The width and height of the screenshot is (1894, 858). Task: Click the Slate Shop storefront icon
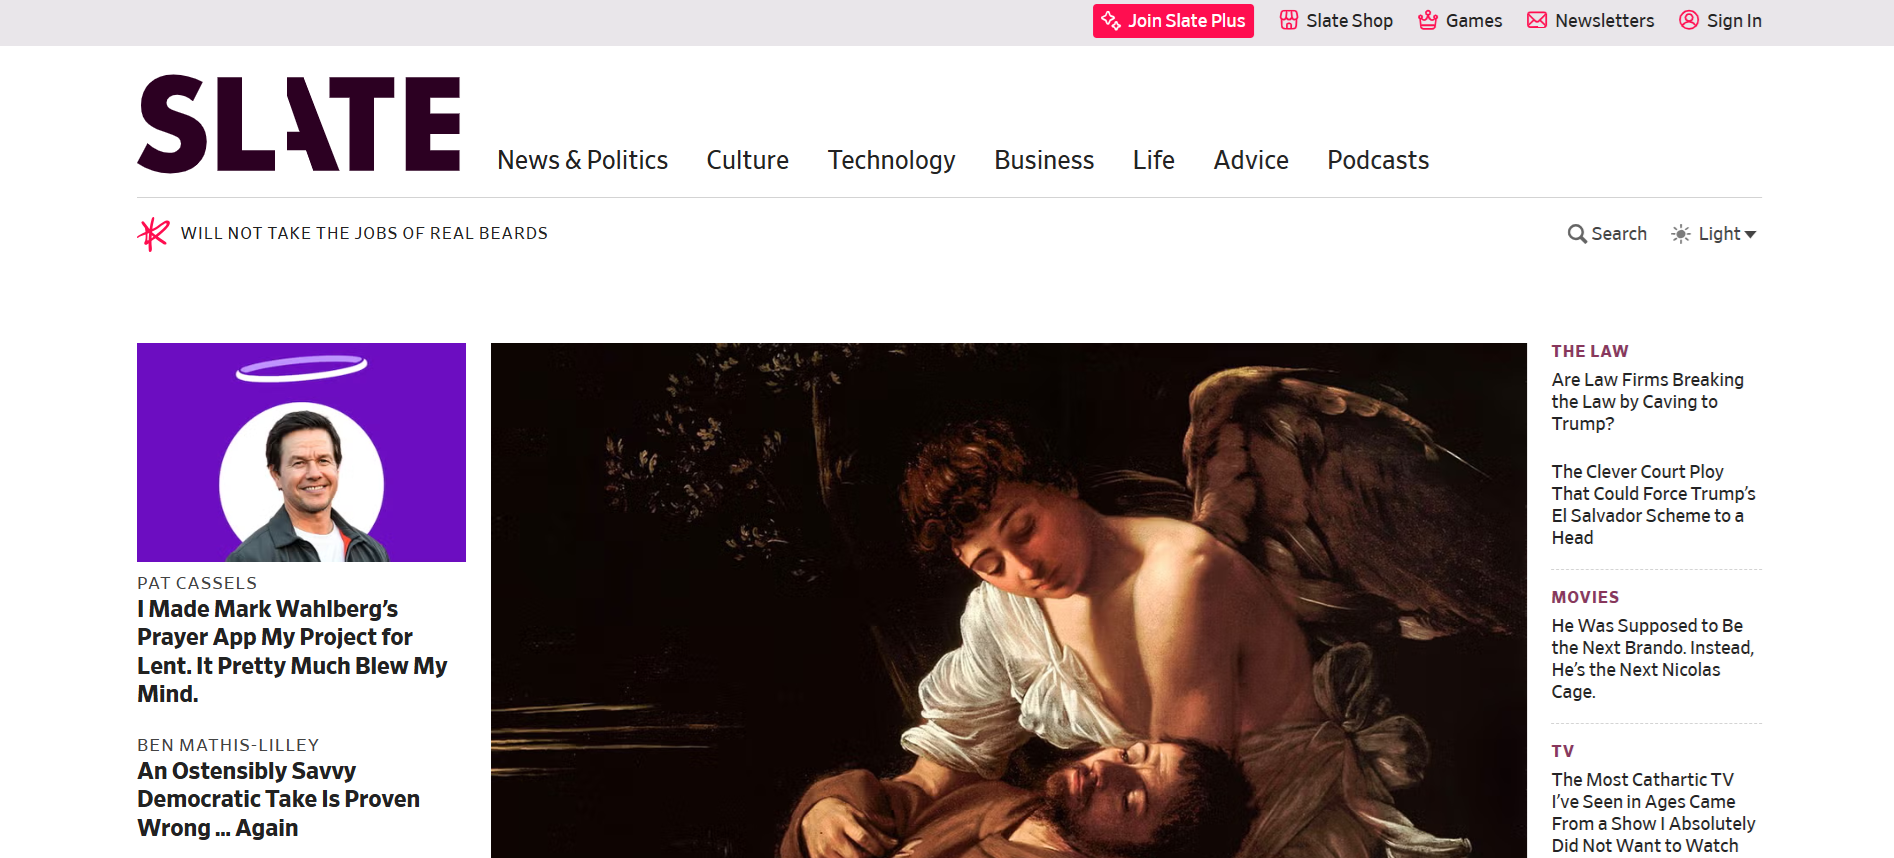point(1289,20)
